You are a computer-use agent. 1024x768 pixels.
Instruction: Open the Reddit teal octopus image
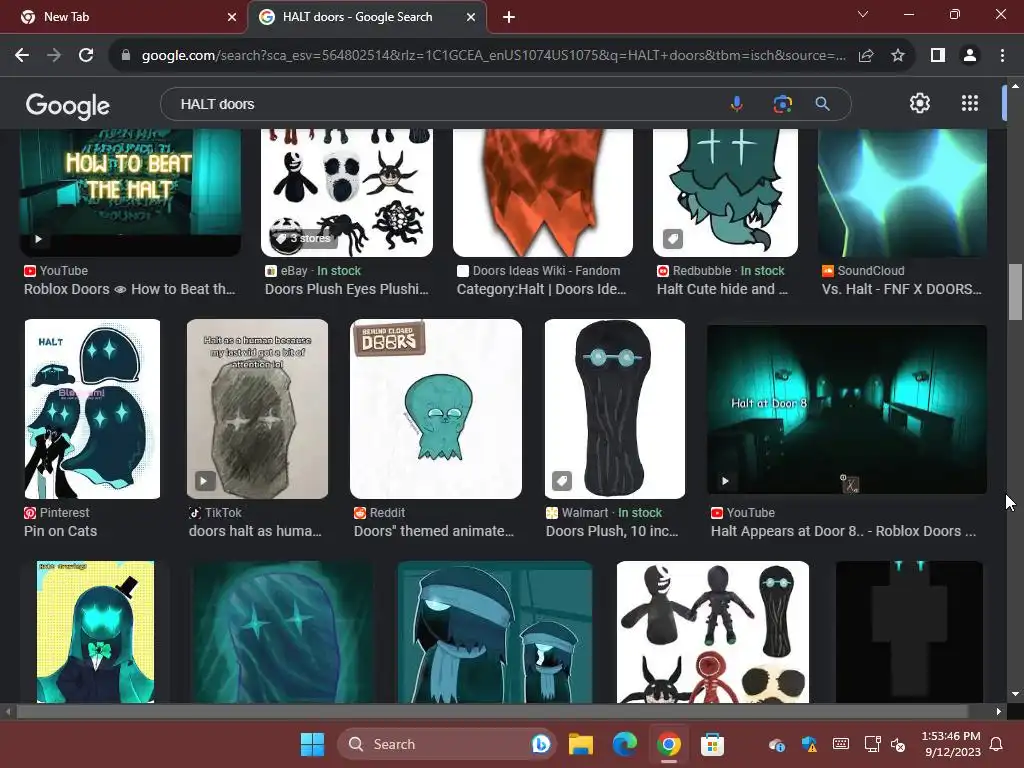click(x=436, y=409)
